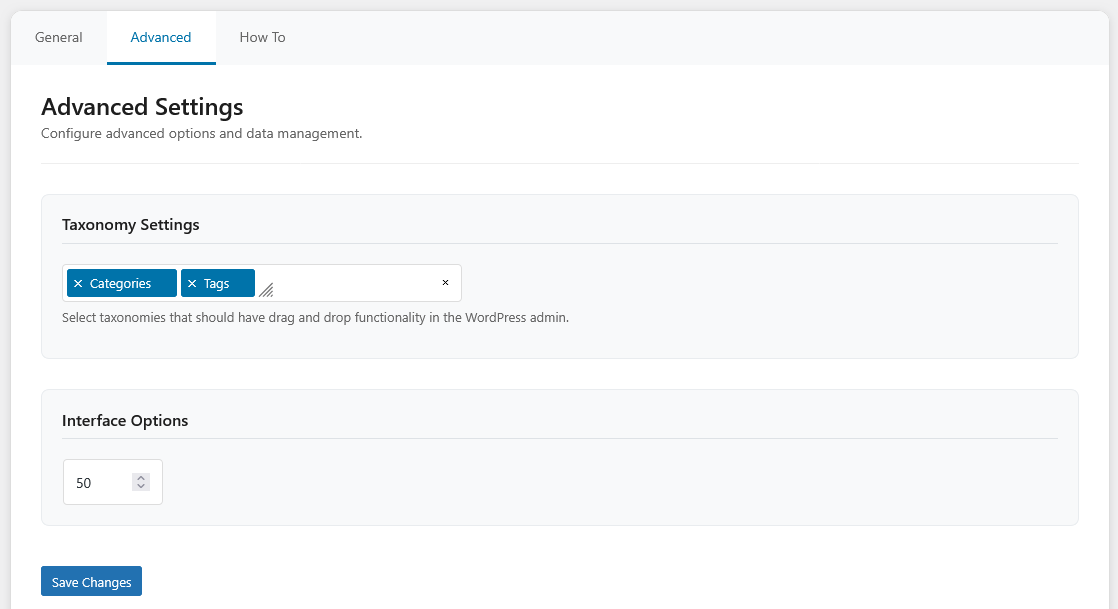Click the 'Configure advanced options' subtitle
Screen dimensions: 1118x609
click(201, 133)
